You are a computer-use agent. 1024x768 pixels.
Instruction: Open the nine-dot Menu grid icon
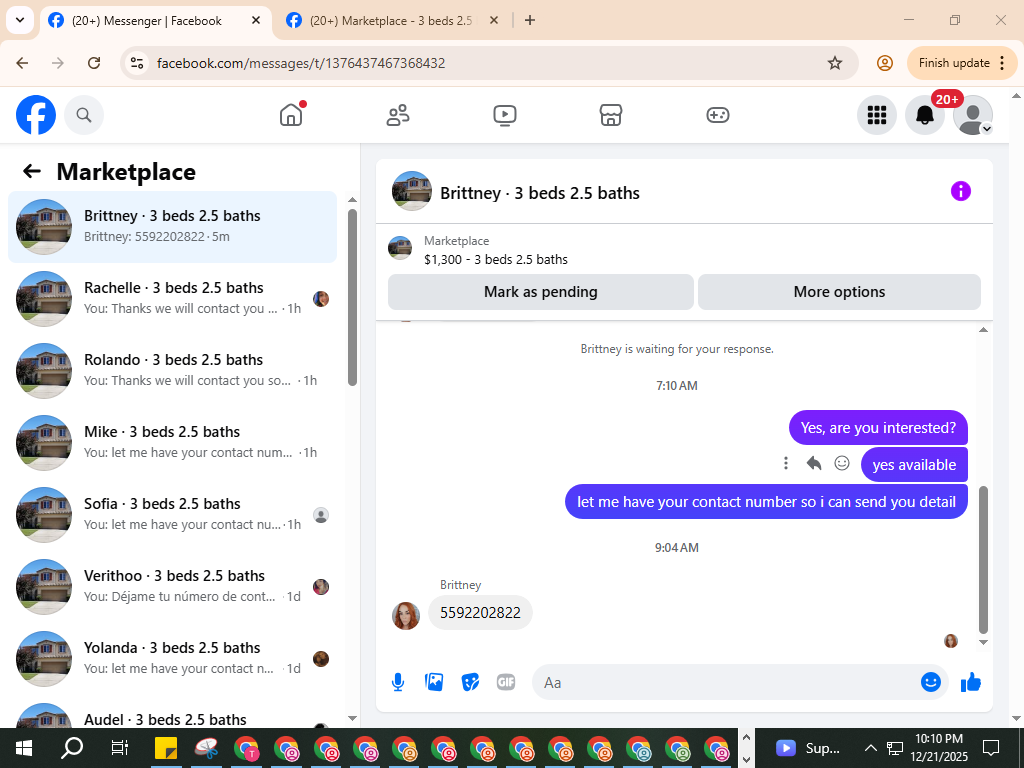tap(876, 115)
